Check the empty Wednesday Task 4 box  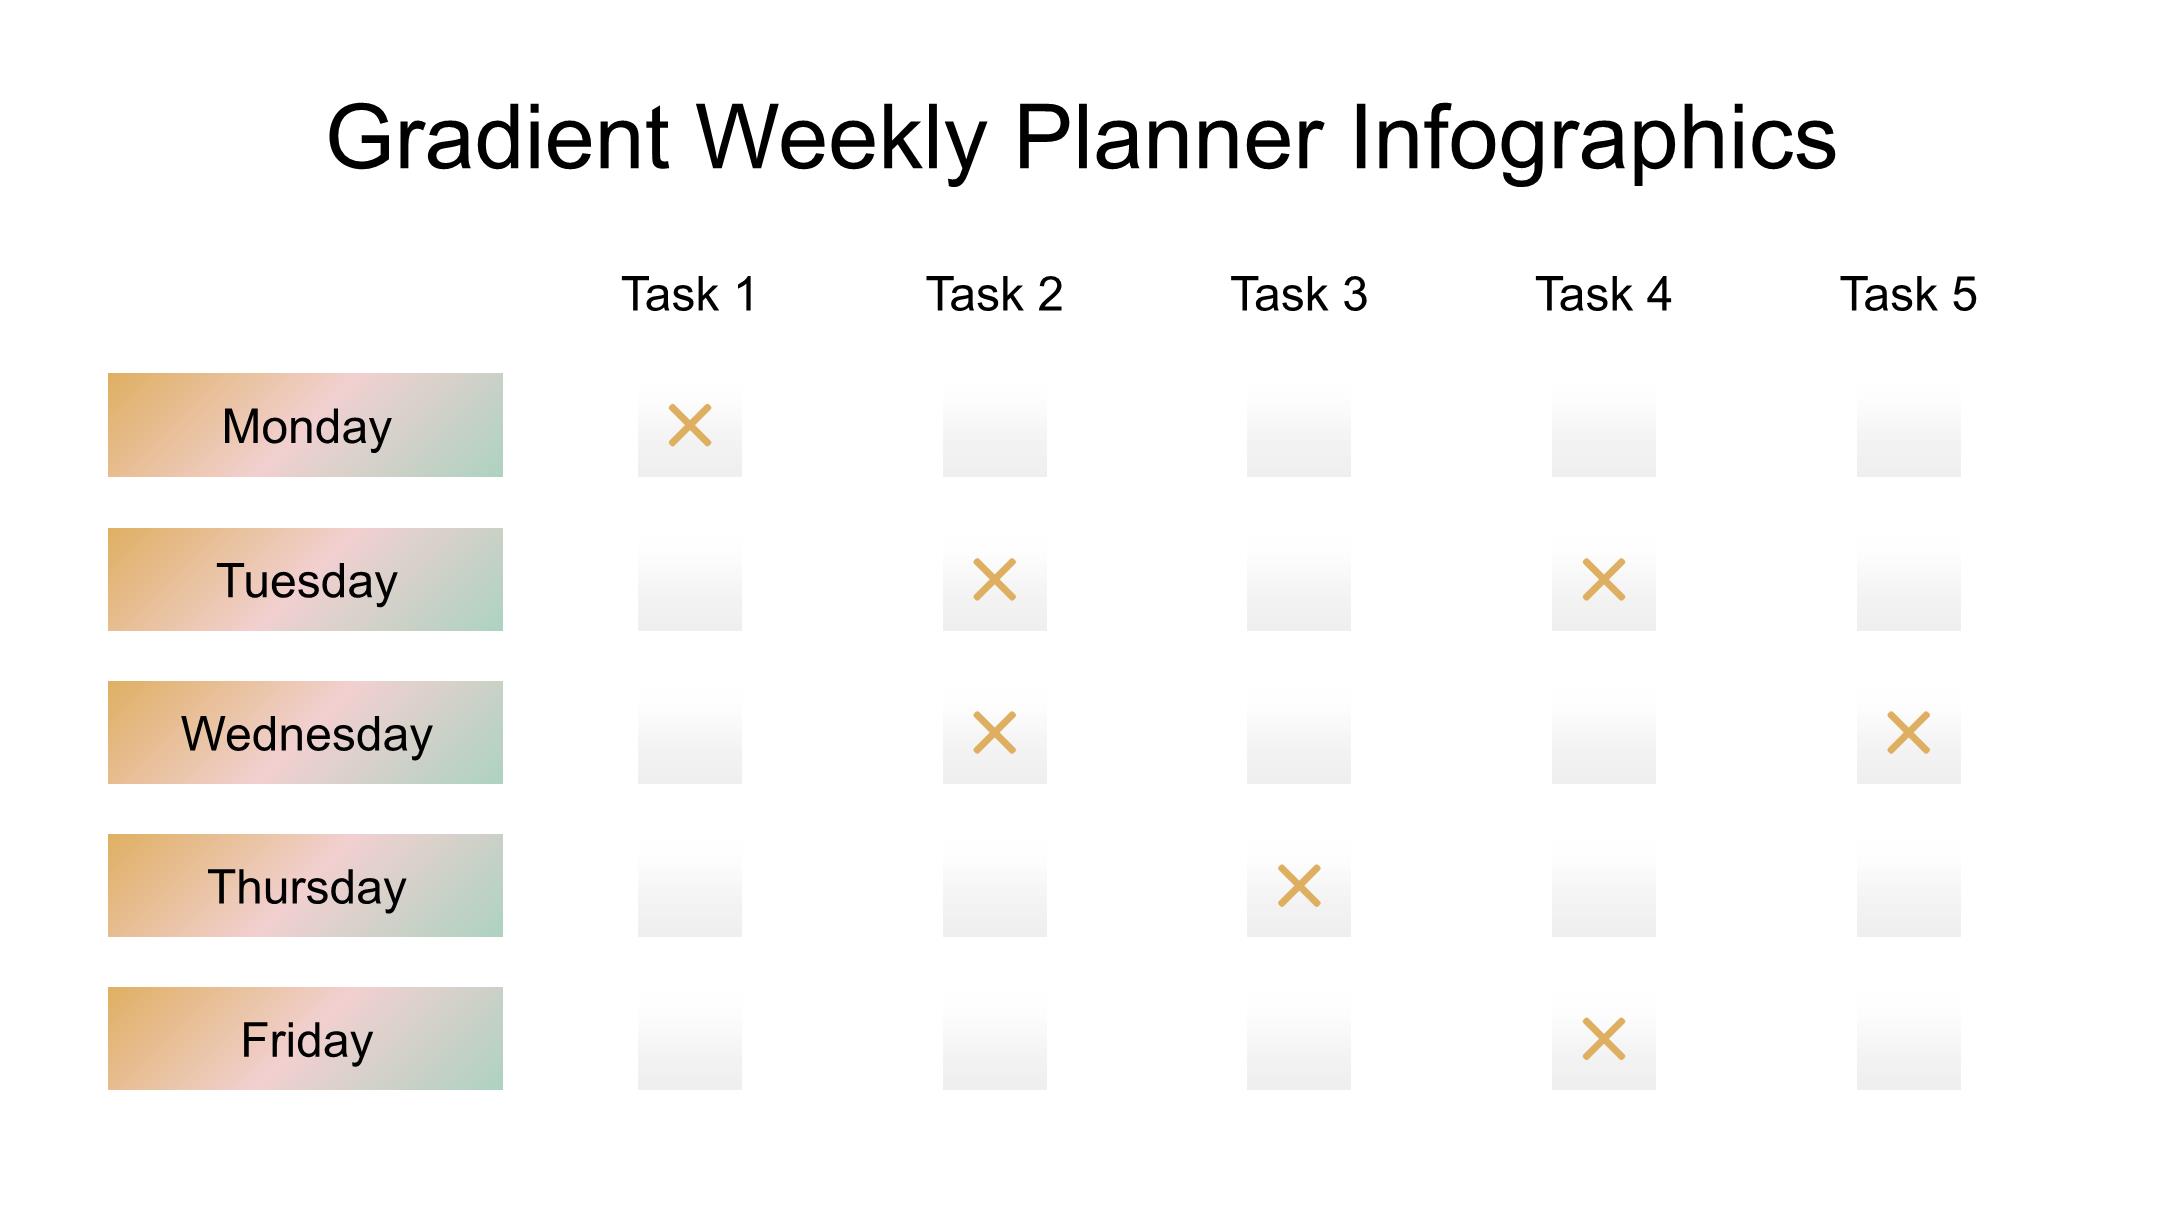tap(1604, 732)
